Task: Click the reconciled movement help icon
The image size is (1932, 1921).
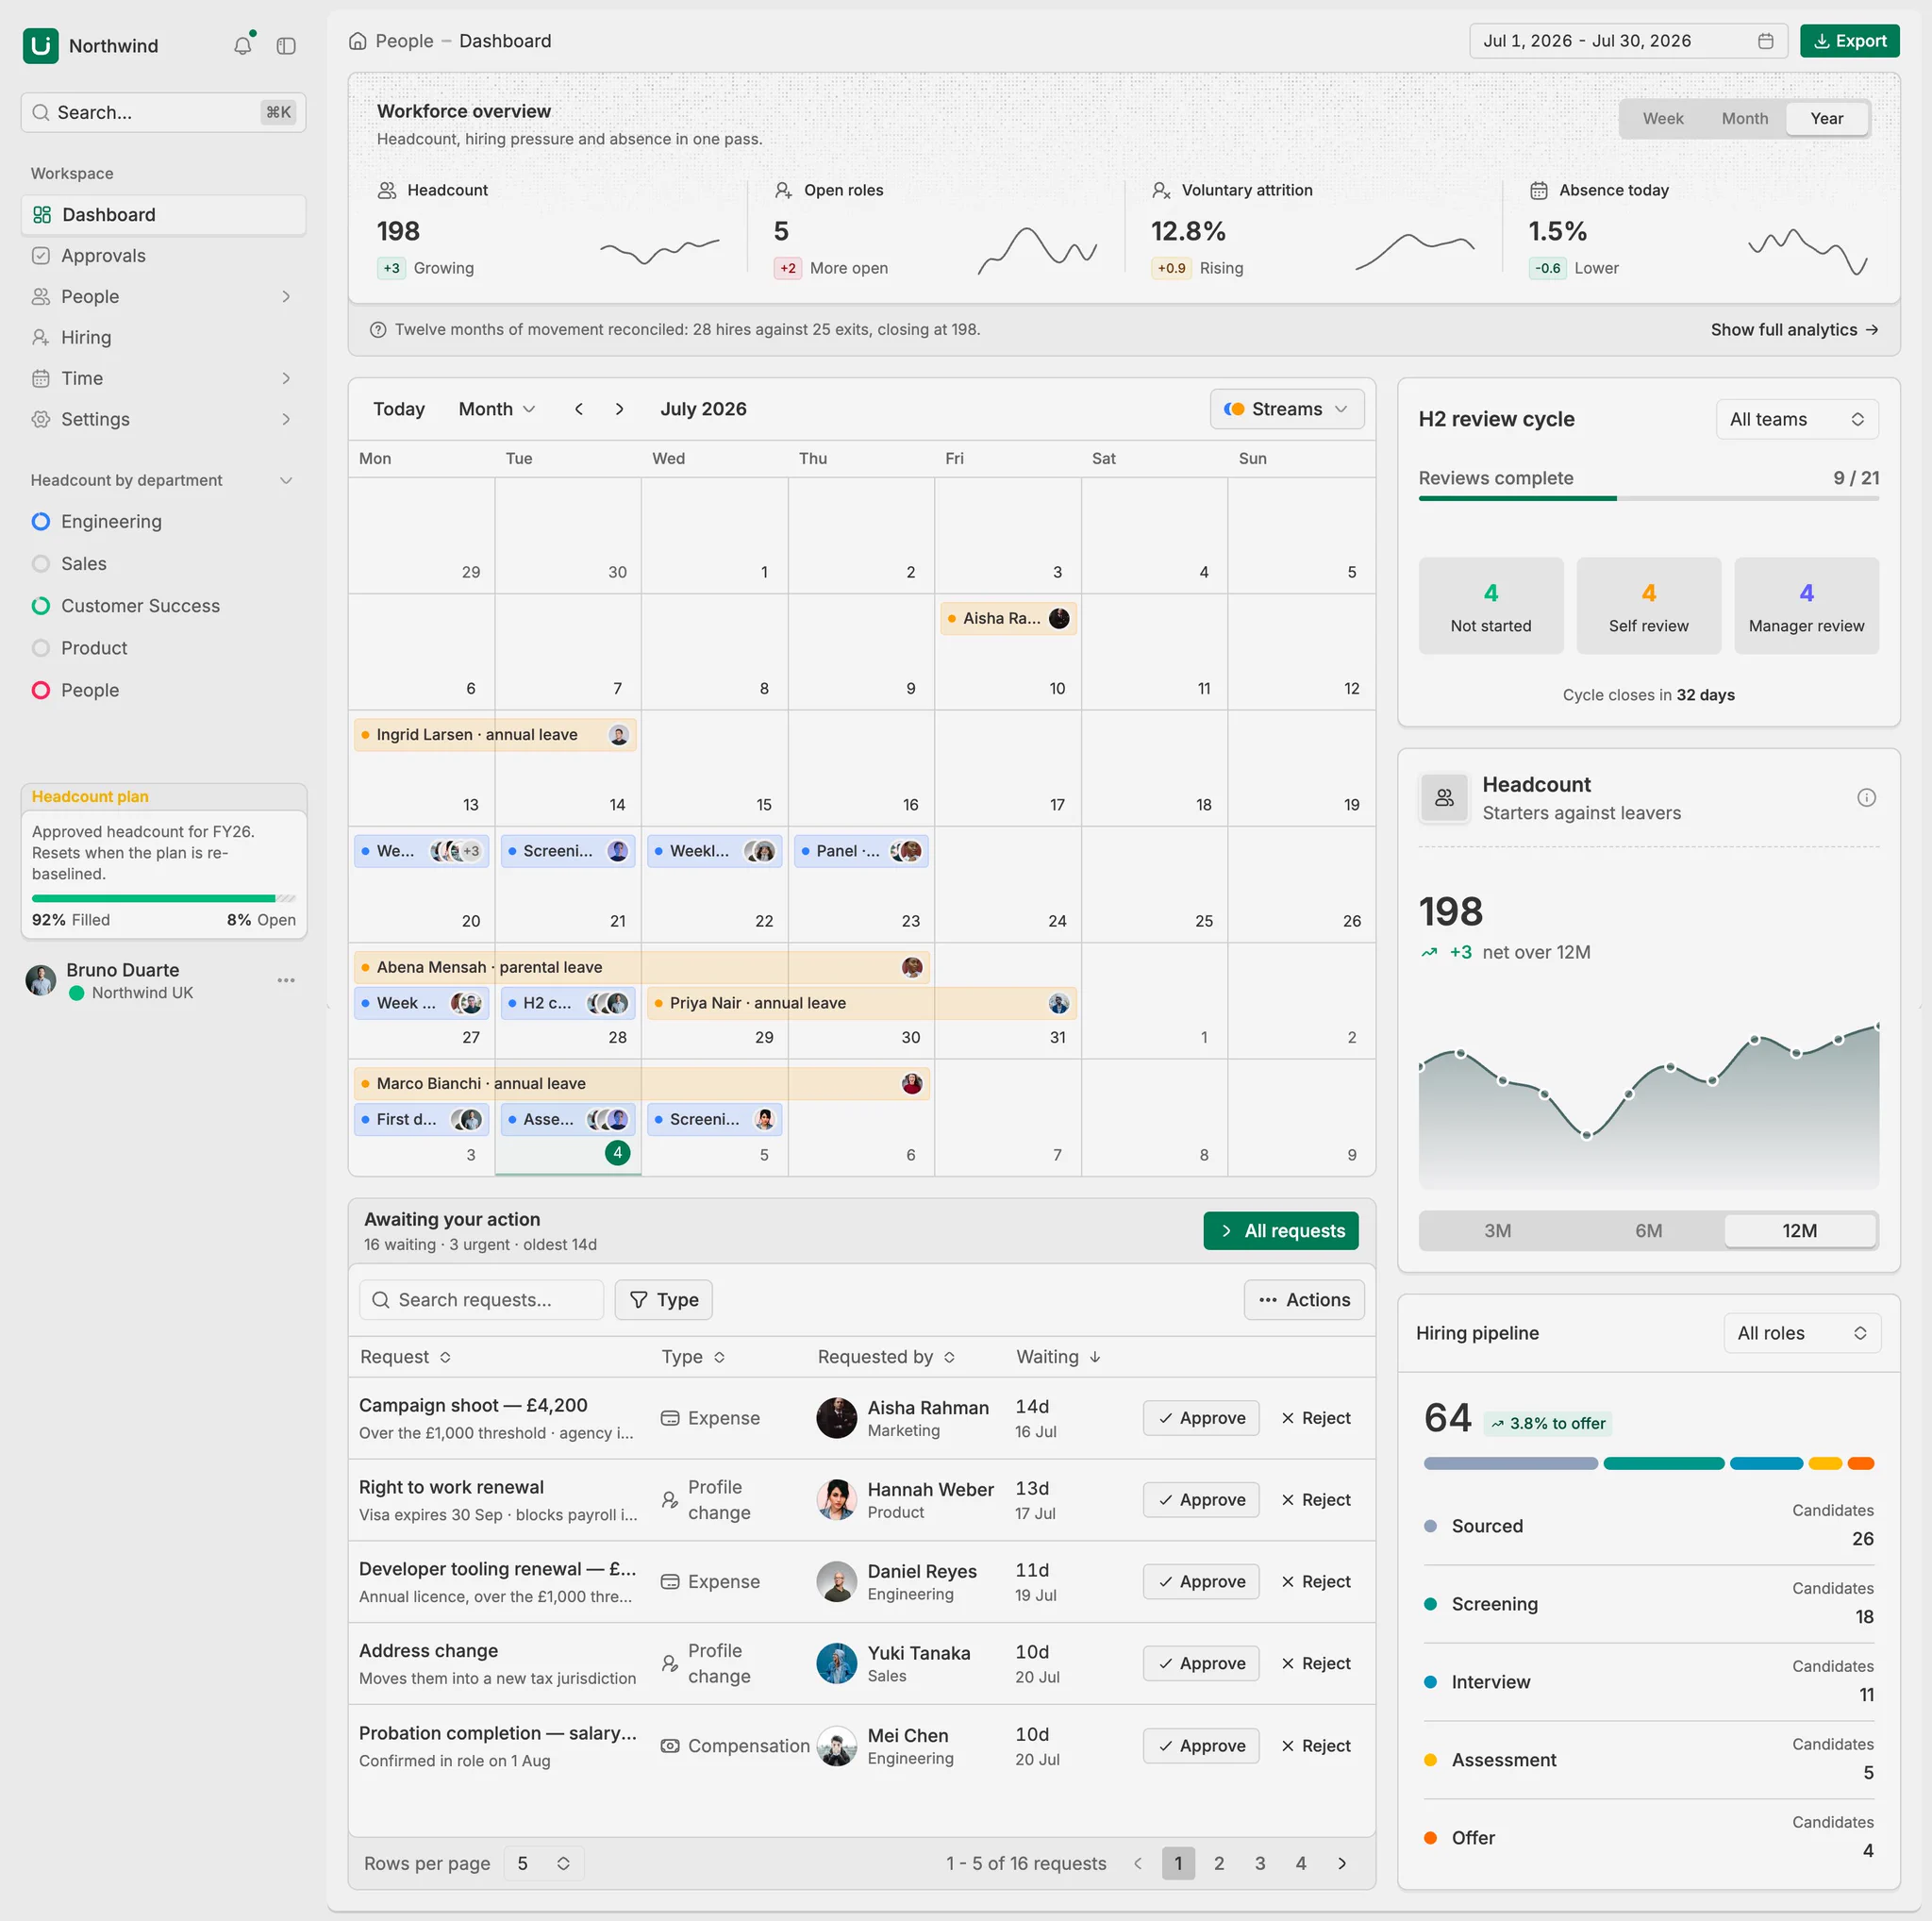Action: (378, 330)
